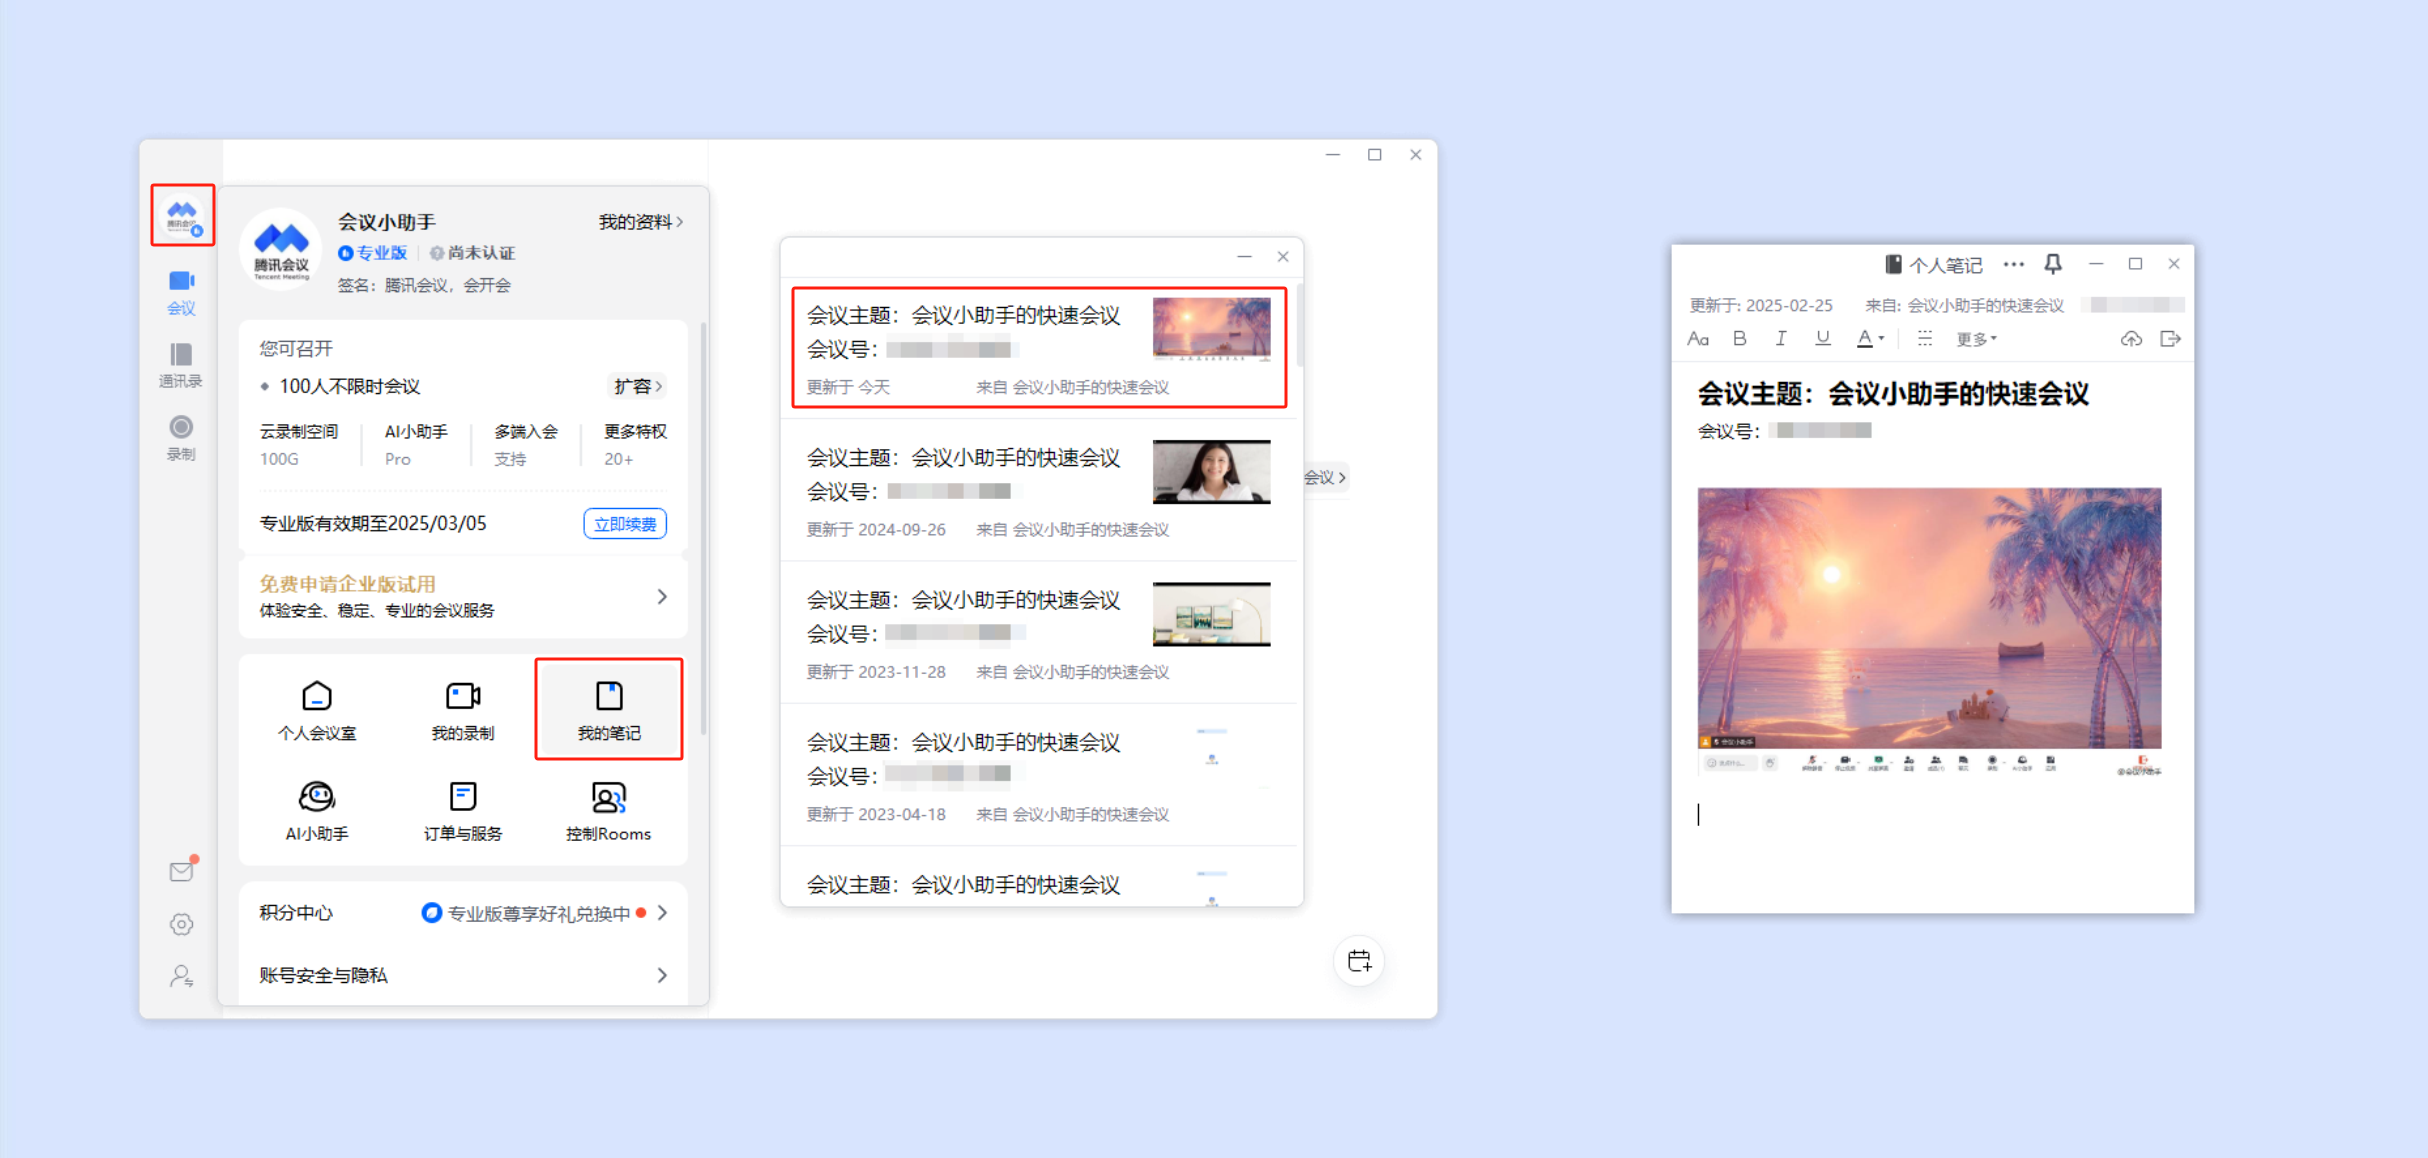Click the 立即续费 renew button
The width and height of the screenshot is (2428, 1158).
click(x=625, y=524)
